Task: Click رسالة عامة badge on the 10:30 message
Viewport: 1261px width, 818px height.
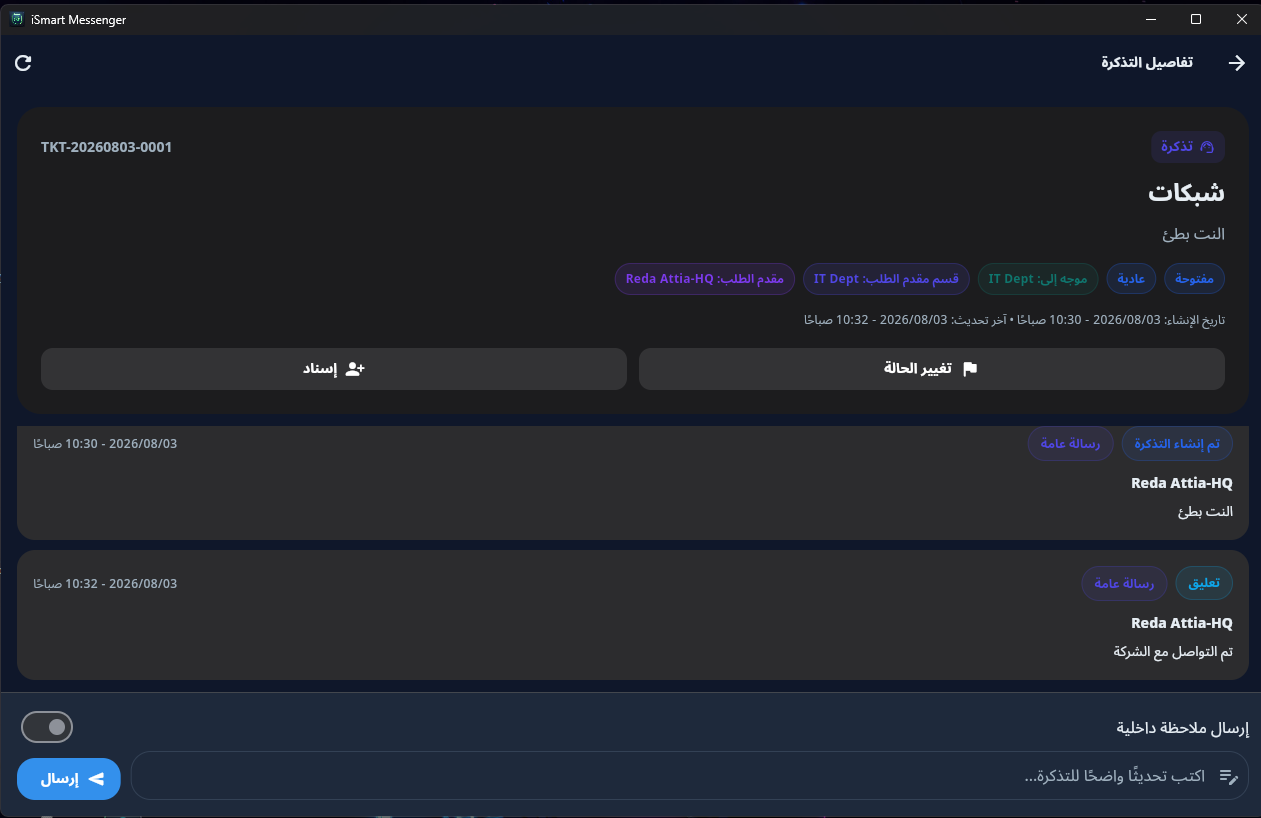Action: 1070,444
